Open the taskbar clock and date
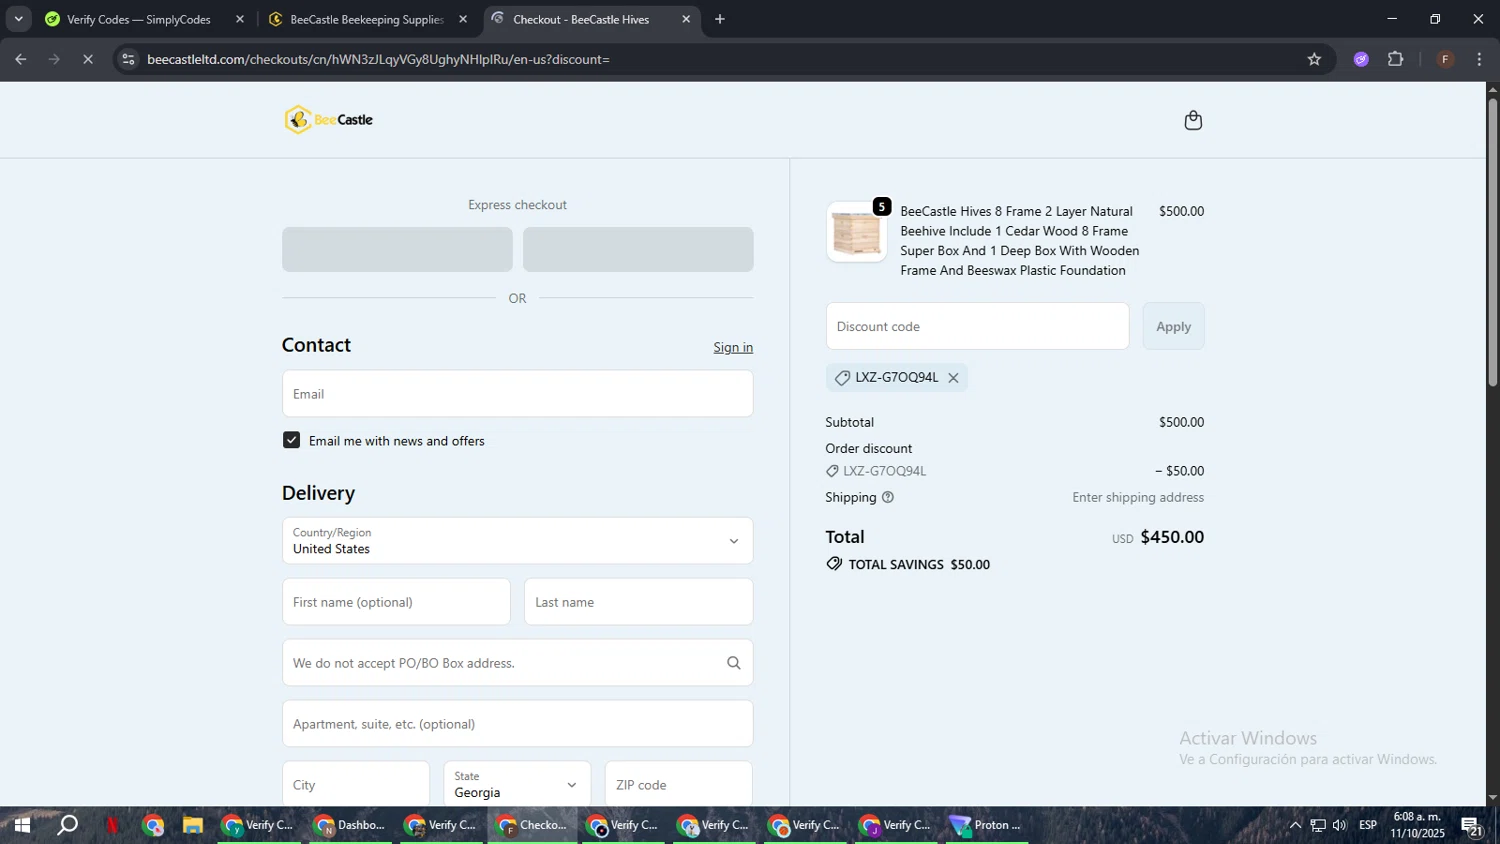 tap(1417, 825)
